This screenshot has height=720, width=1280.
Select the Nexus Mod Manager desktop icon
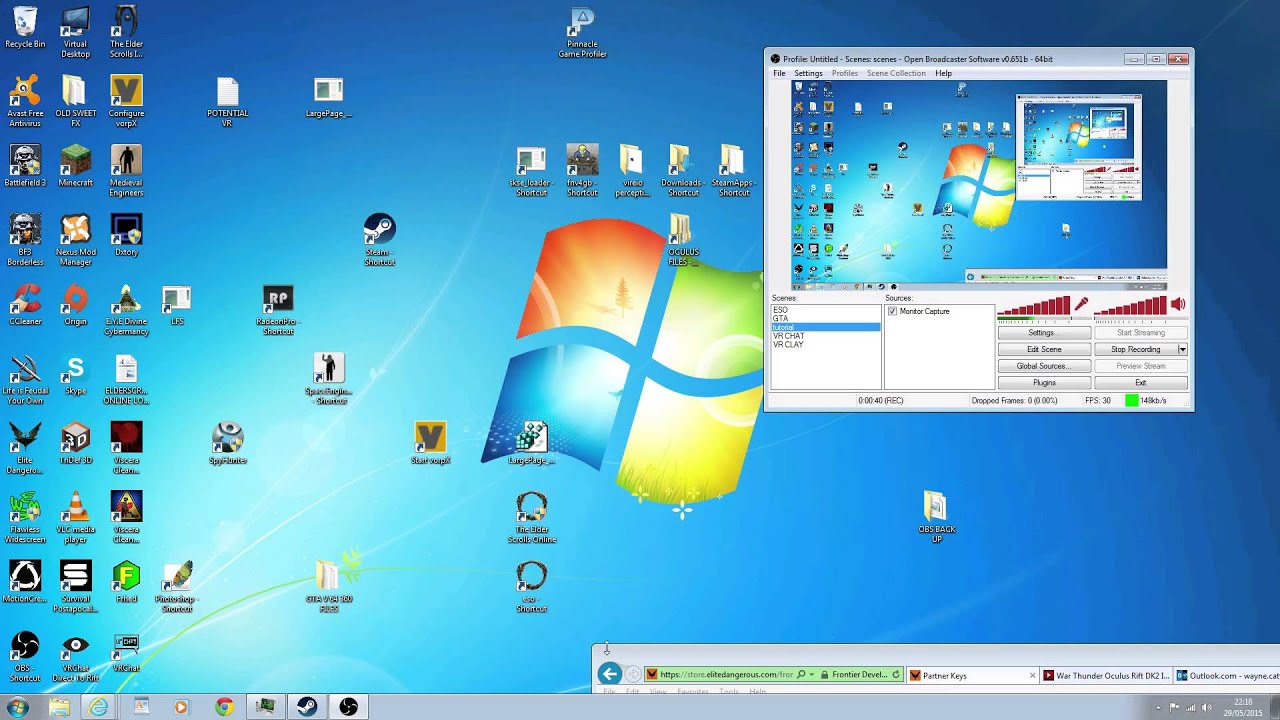tap(75, 240)
